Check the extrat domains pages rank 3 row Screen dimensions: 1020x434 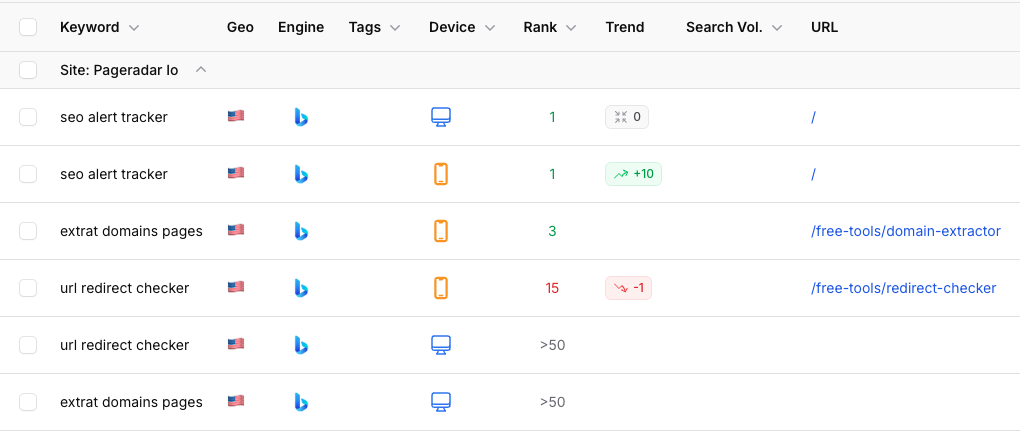[28, 231]
